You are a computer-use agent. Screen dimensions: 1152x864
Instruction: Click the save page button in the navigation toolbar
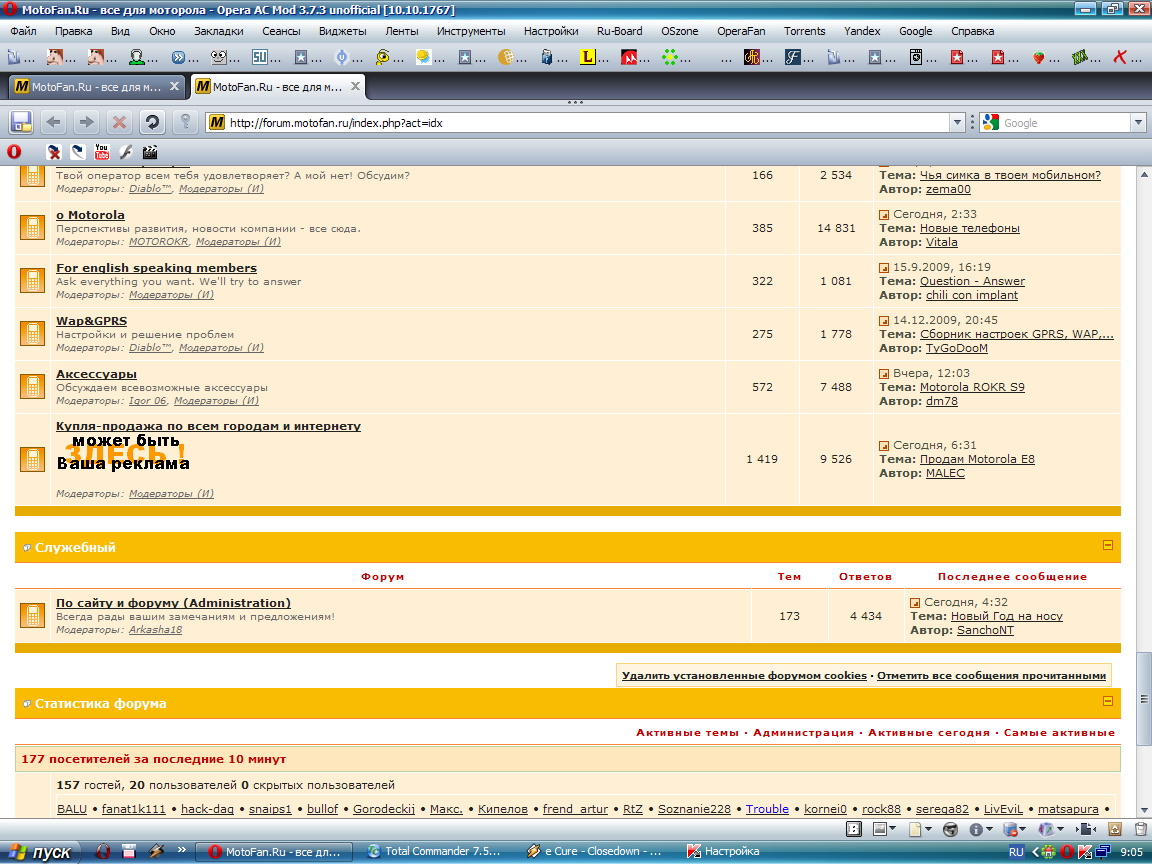coord(21,122)
